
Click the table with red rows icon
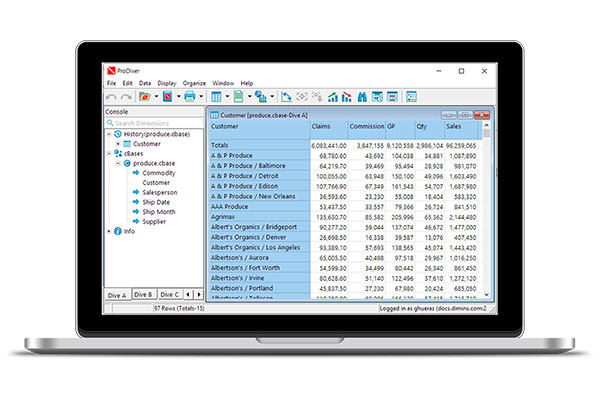(x=392, y=97)
